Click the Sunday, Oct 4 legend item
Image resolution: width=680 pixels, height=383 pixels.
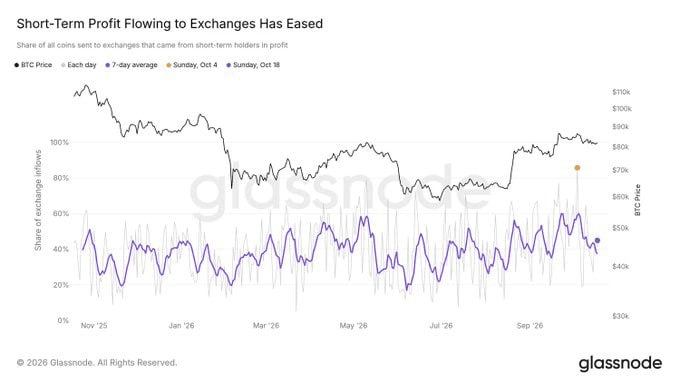coord(192,65)
